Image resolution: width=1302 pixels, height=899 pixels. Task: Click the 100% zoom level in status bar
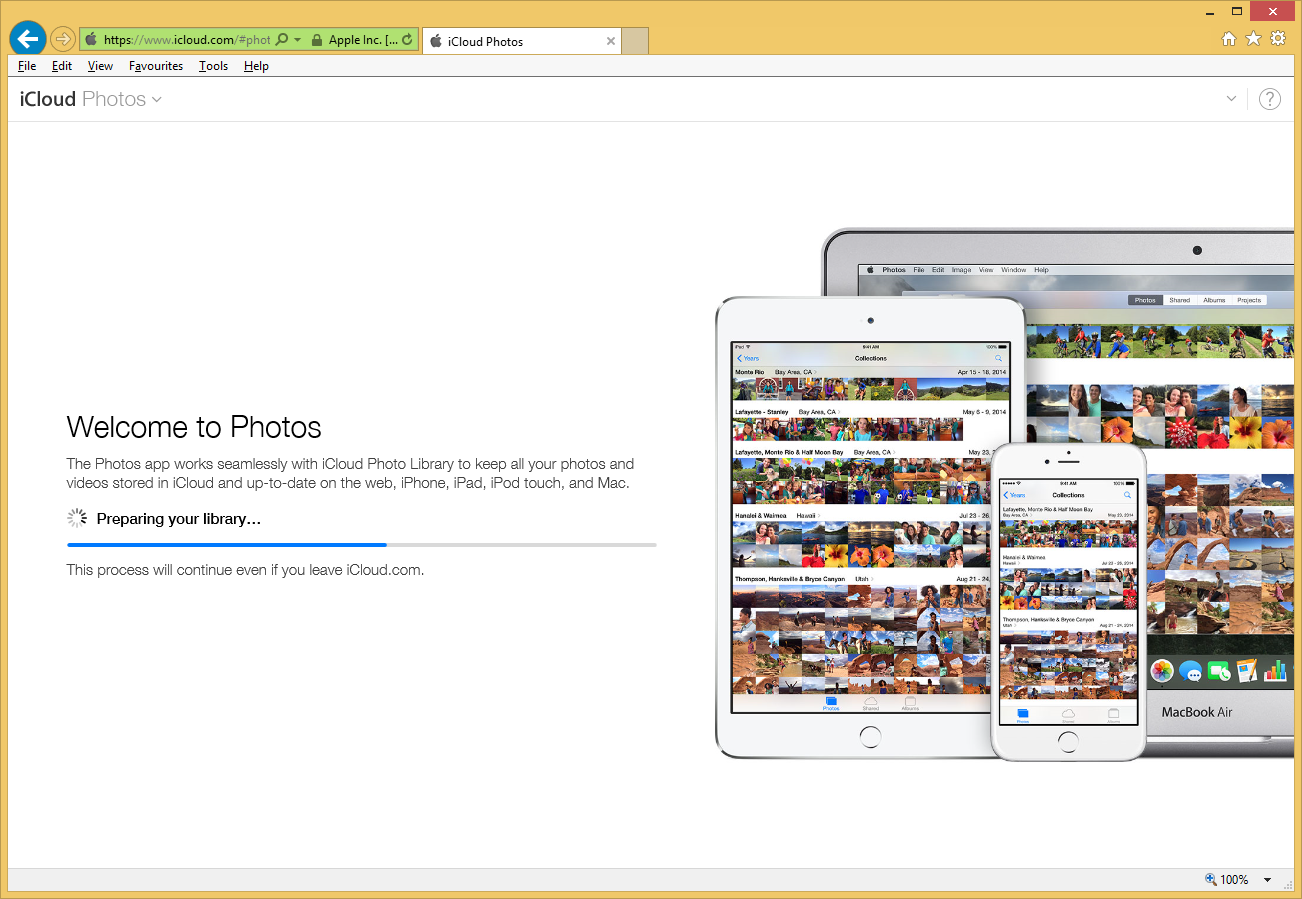tap(1234, 880)
